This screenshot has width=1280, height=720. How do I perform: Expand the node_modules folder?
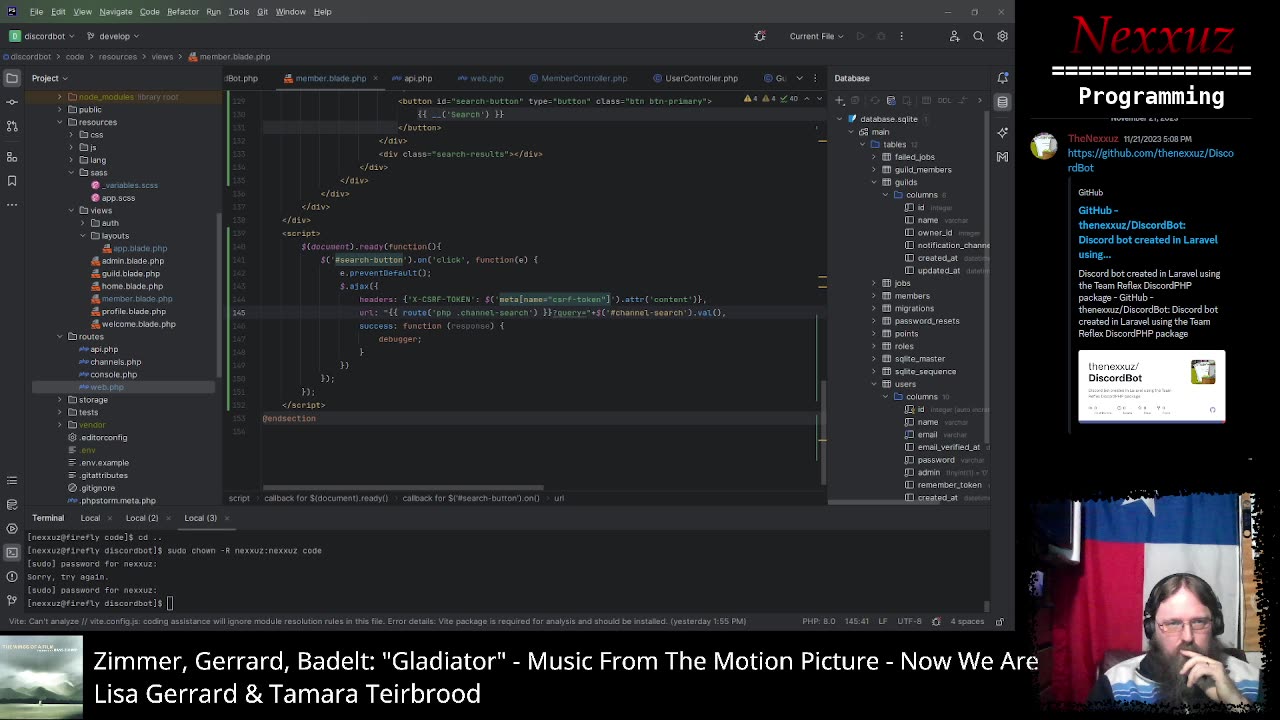60,97
